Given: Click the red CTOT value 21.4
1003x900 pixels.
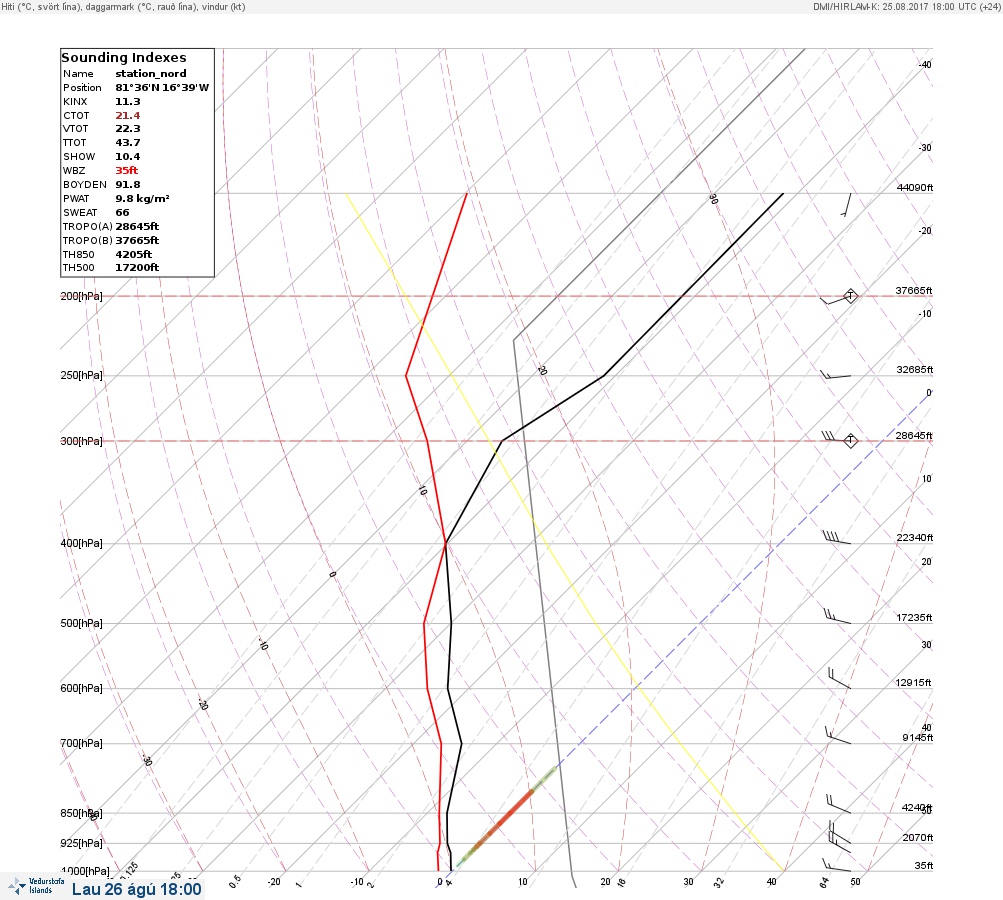Looking at the screenshot, I should pos(128,116).
